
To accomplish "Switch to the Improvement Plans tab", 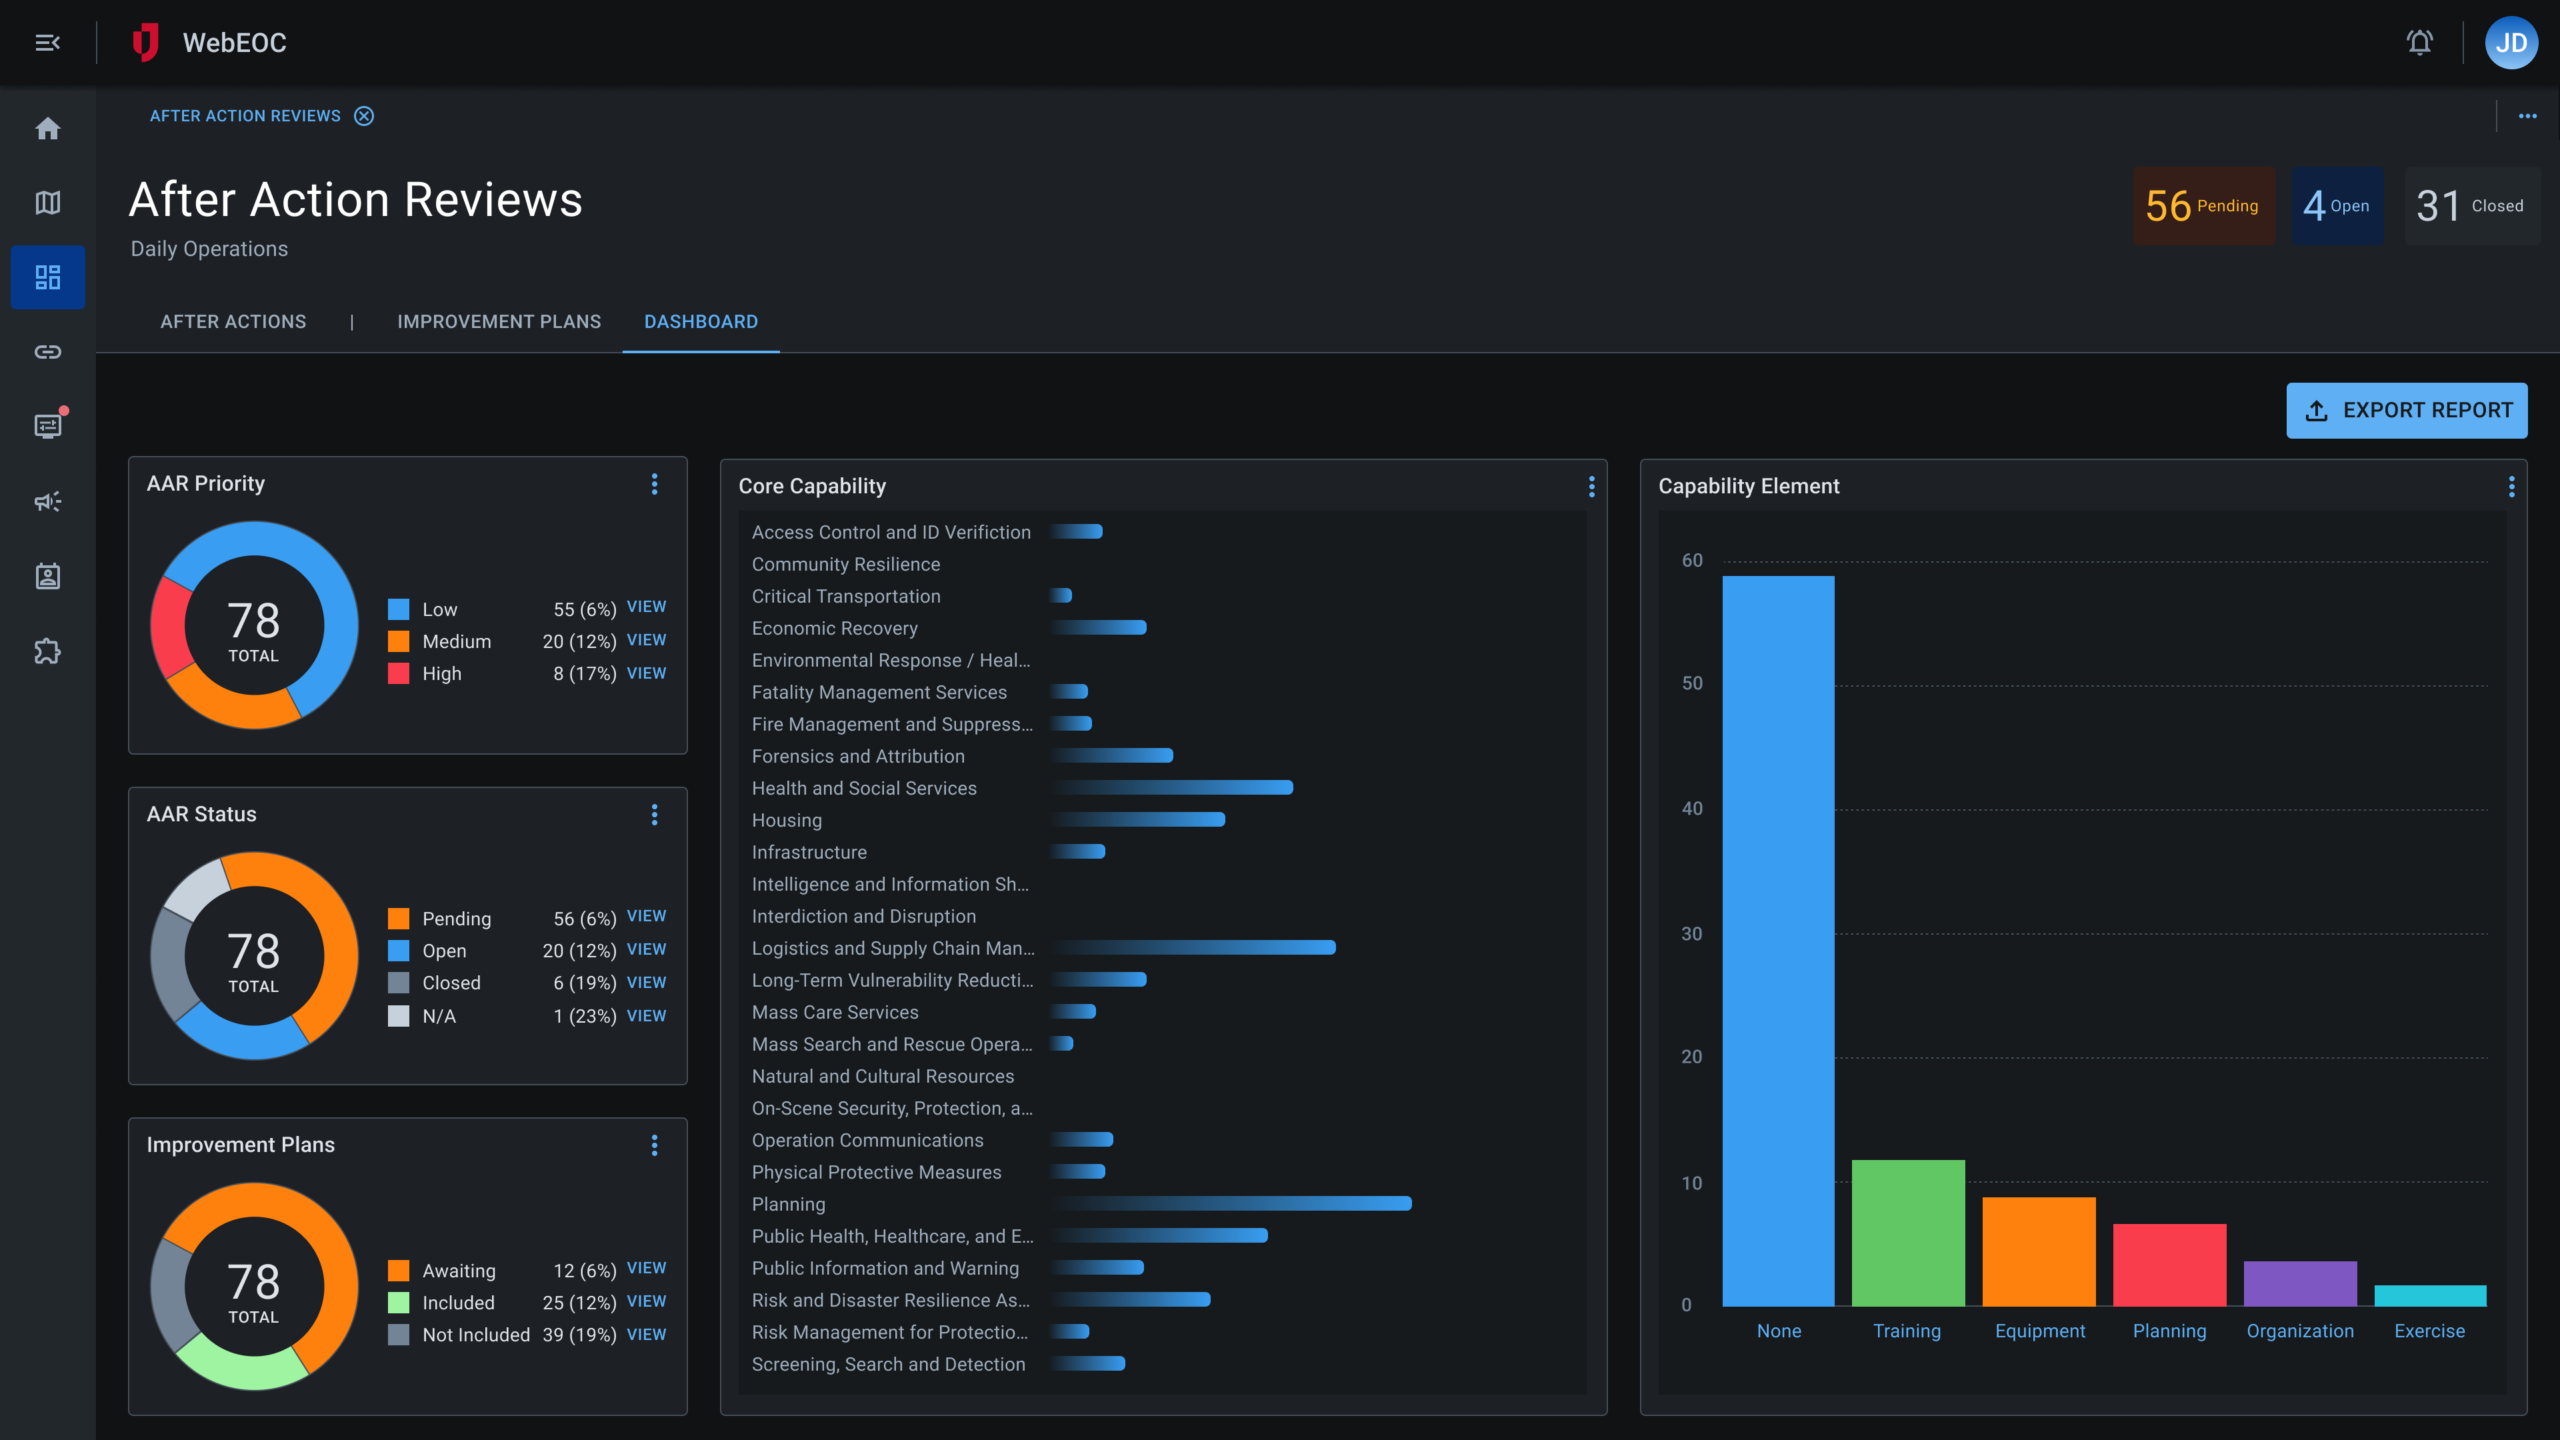I will click(x=499, y=322).
